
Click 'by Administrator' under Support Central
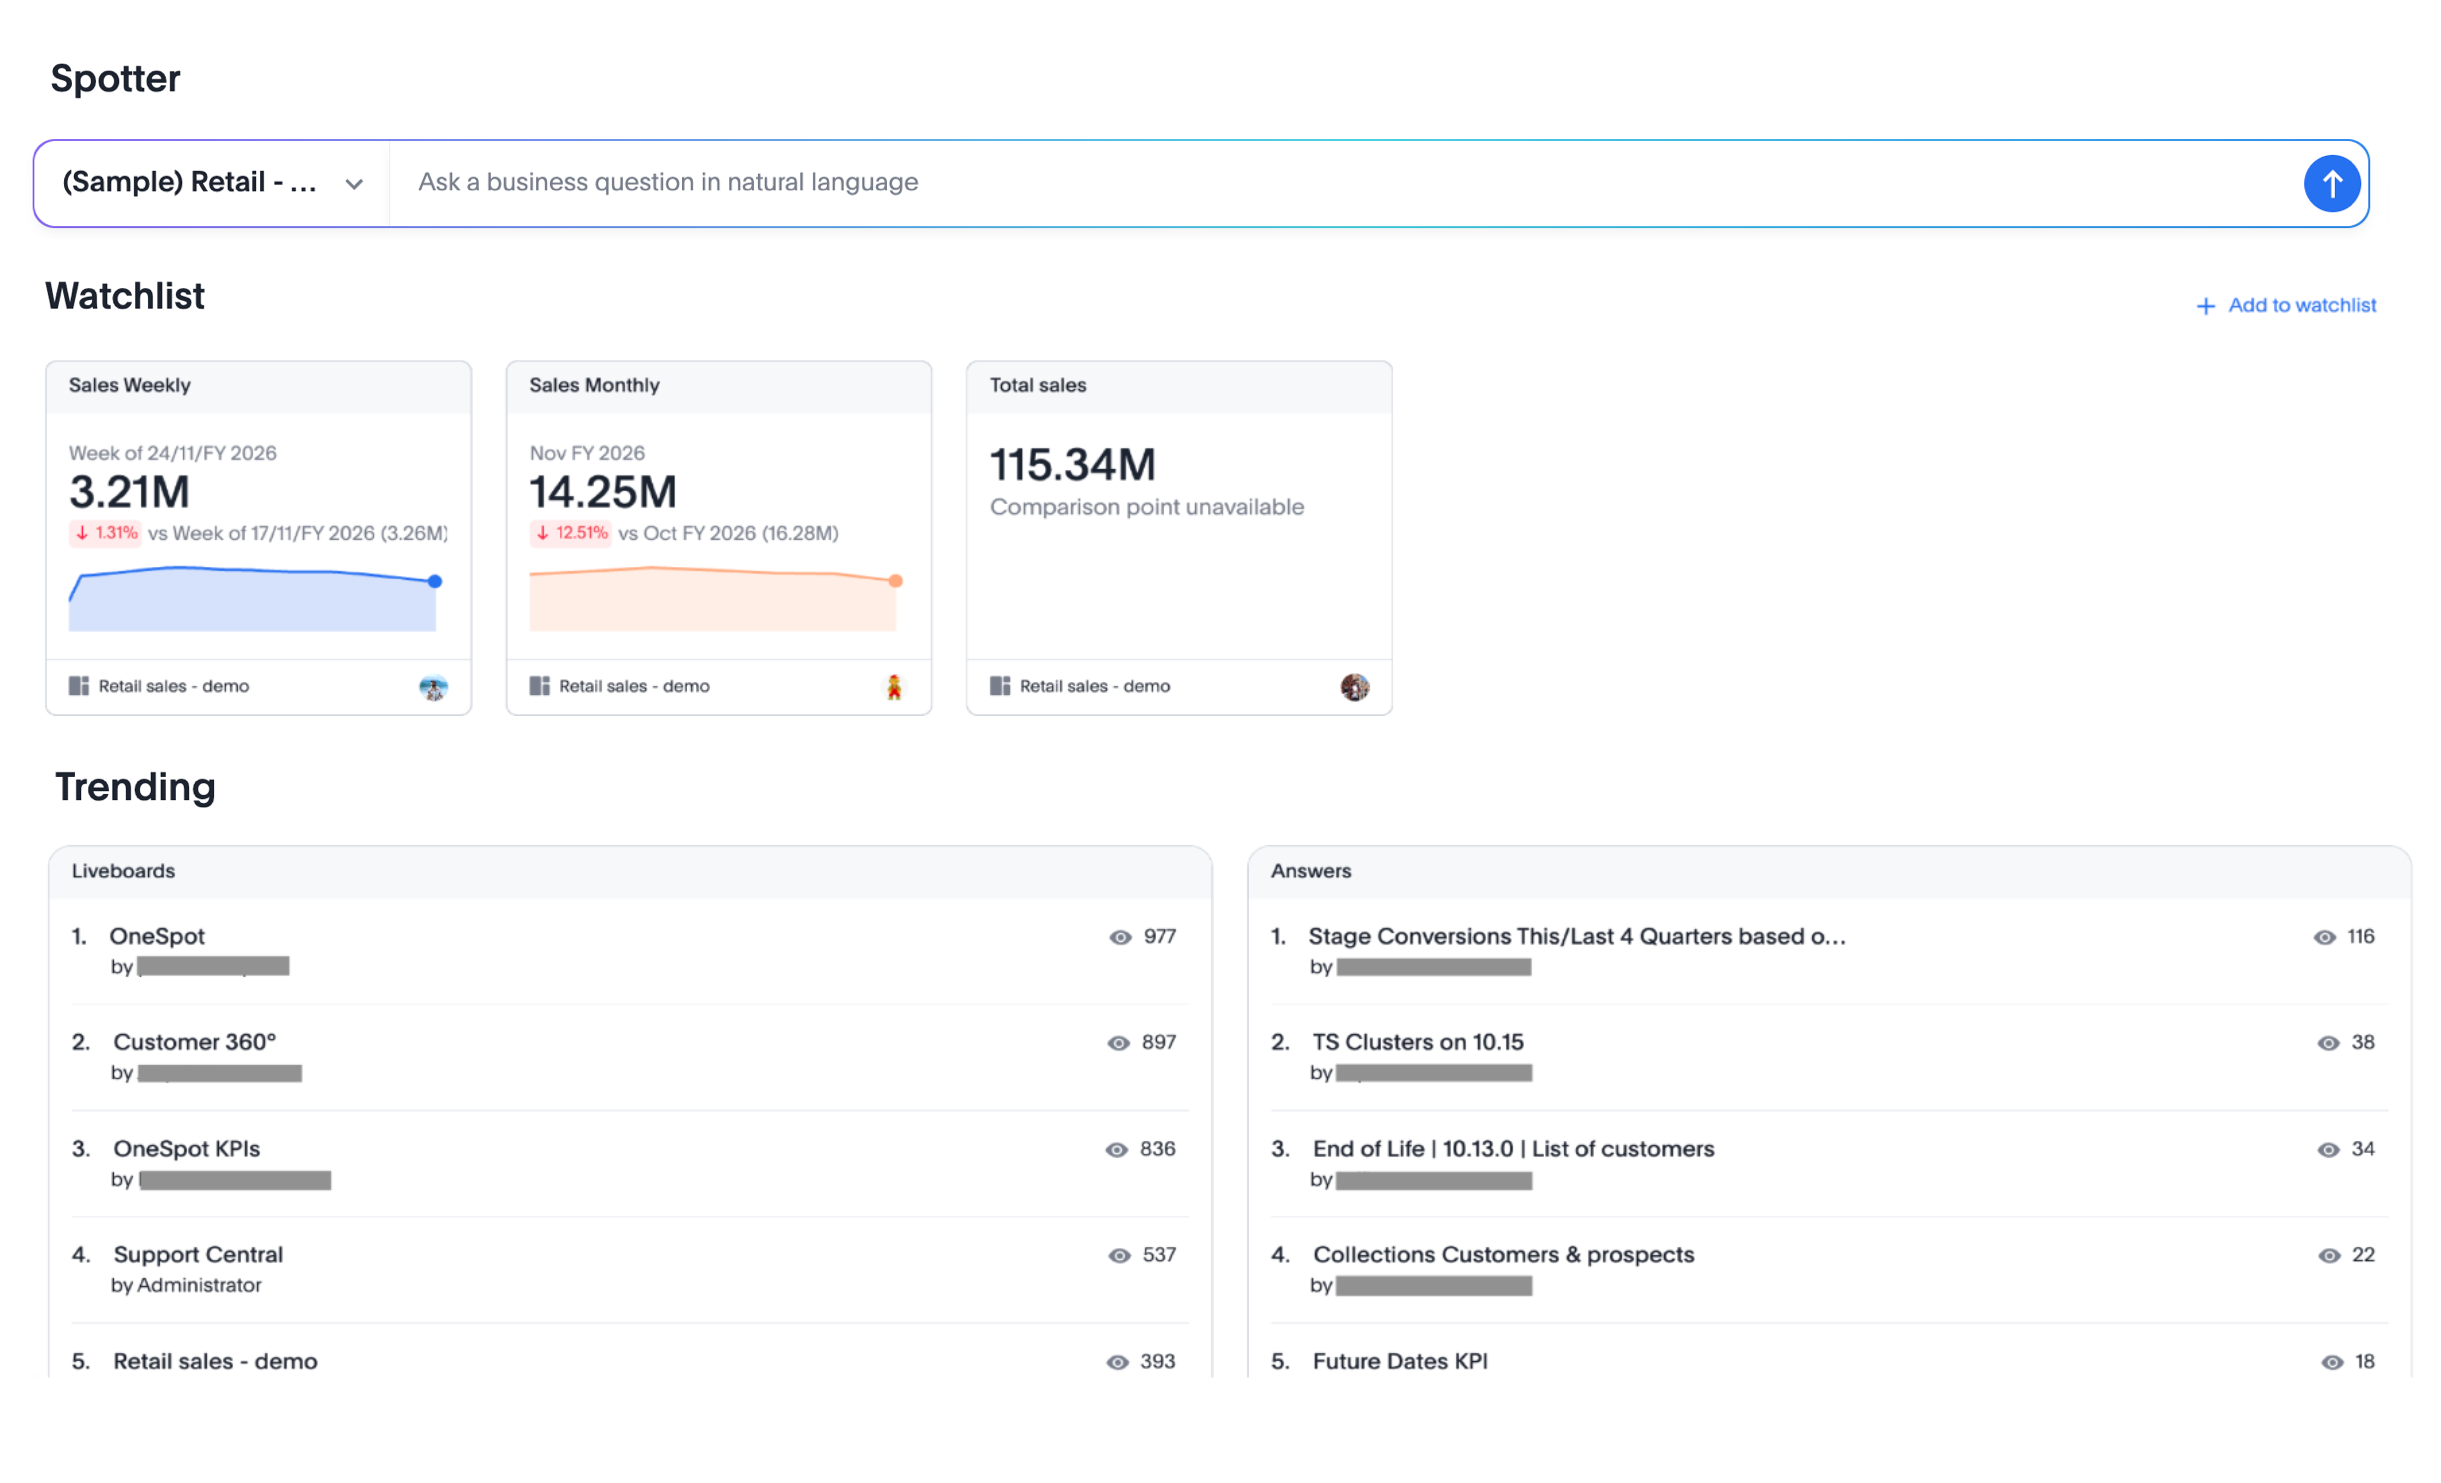(186, 1285)
